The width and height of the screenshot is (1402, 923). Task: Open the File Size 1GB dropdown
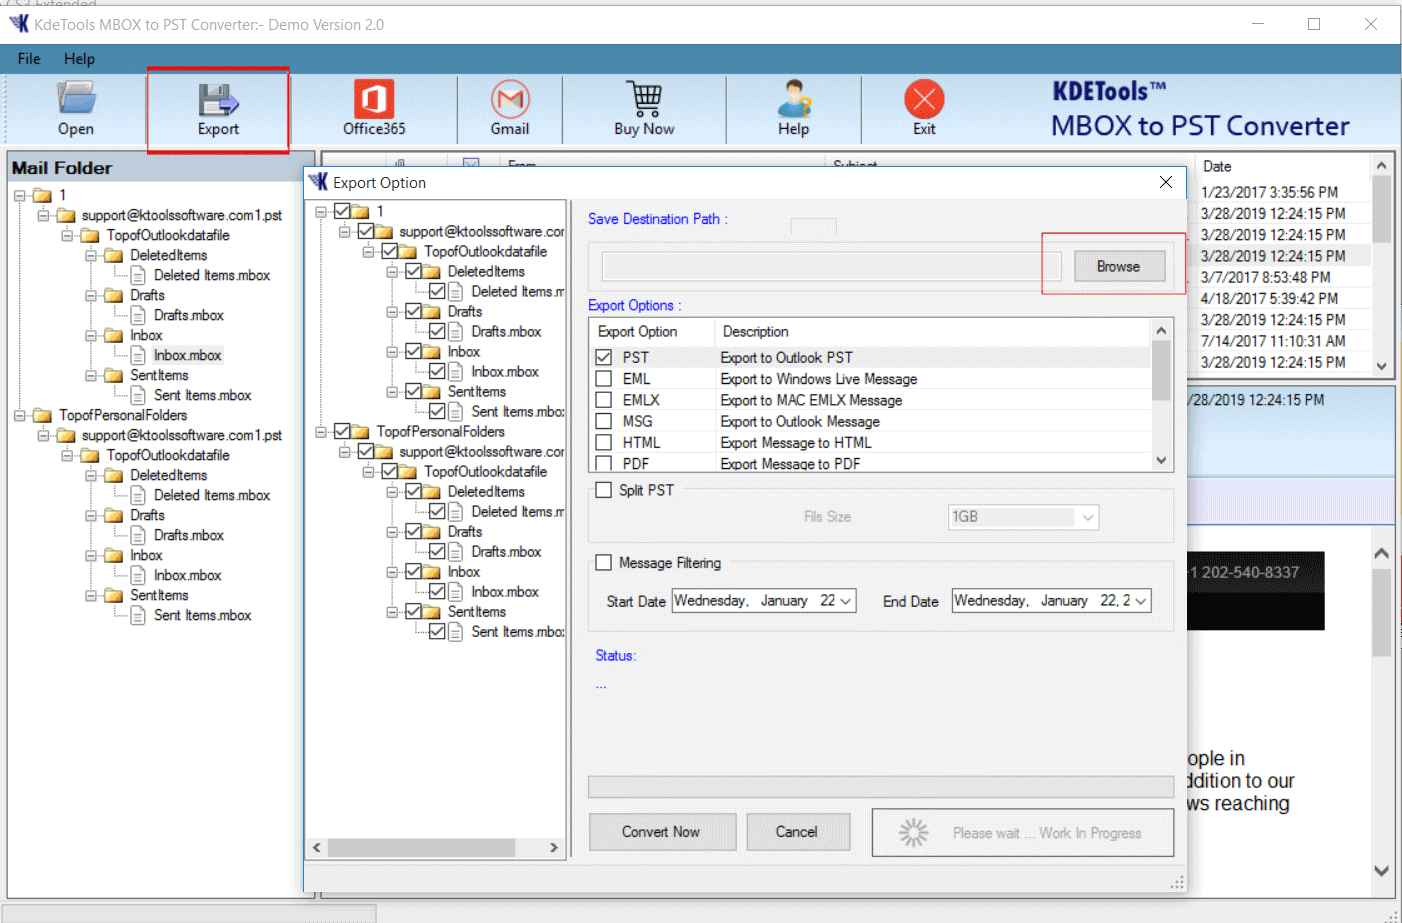pos(1088,517)
